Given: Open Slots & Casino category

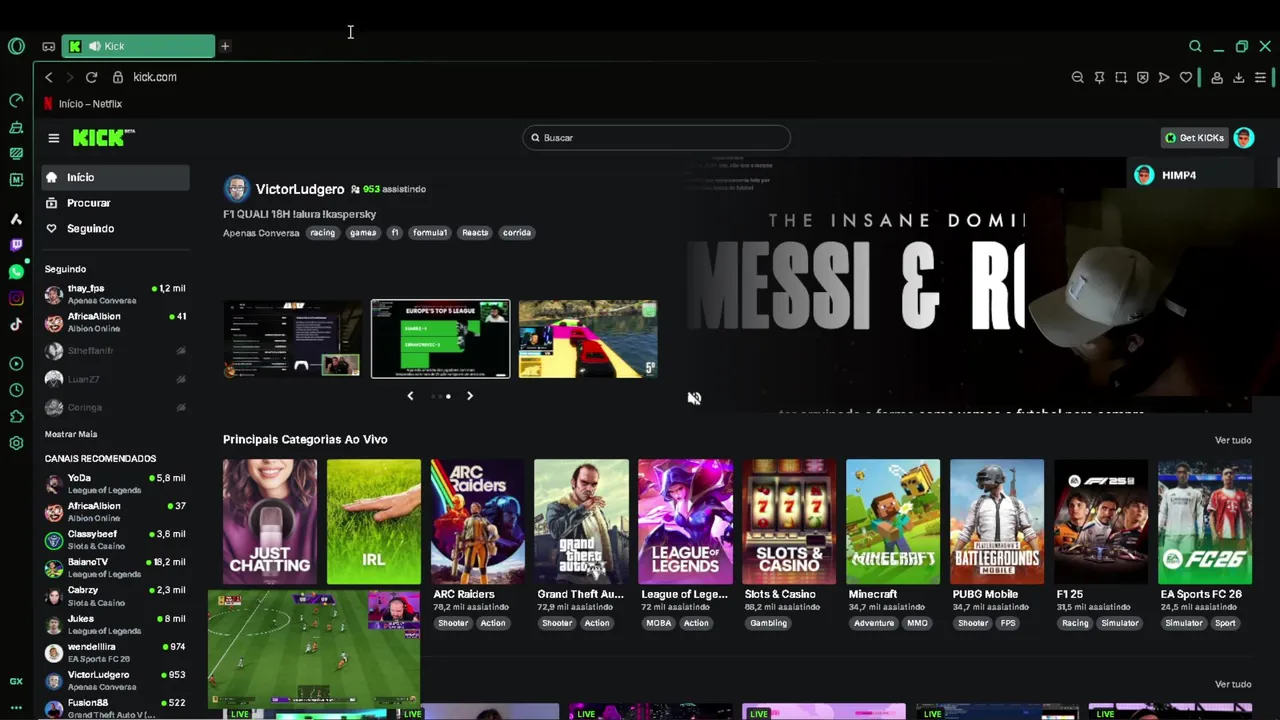Looking at the screenshot, I should (x=789, y=522).
